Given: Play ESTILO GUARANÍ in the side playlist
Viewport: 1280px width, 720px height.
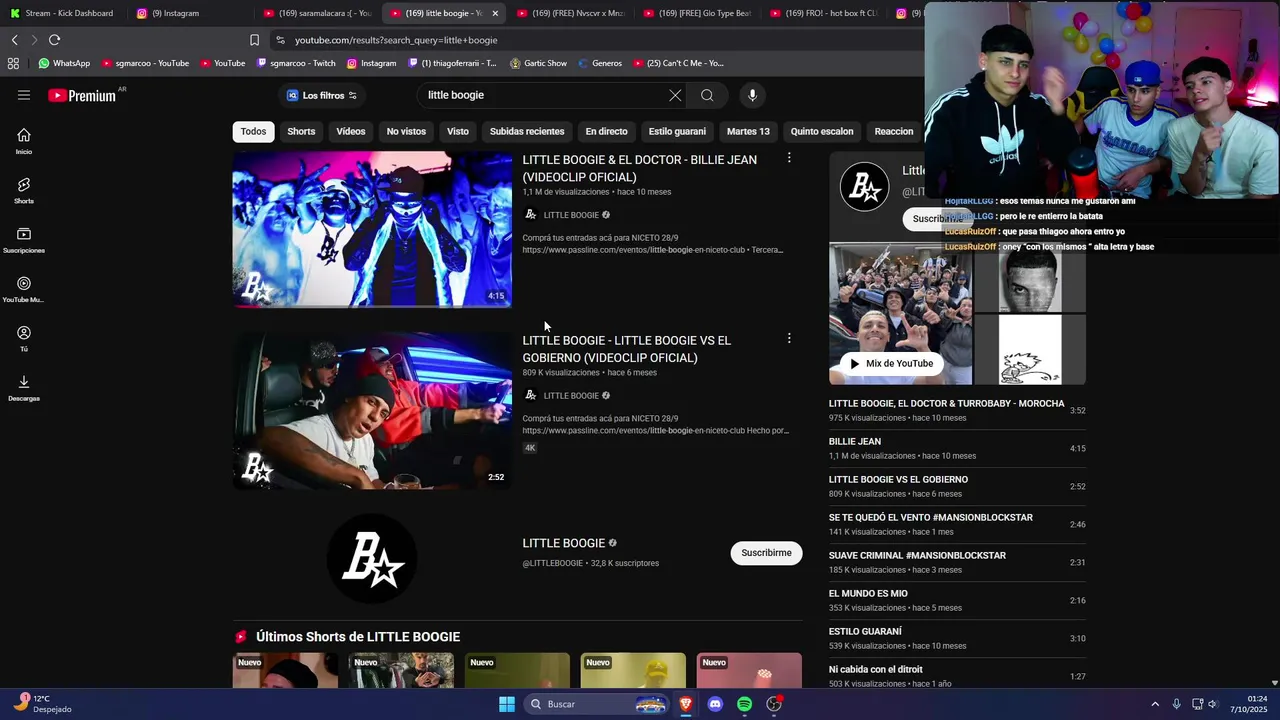Looking at the screenshot, I should pyautogui.click(x=957, y=638).
